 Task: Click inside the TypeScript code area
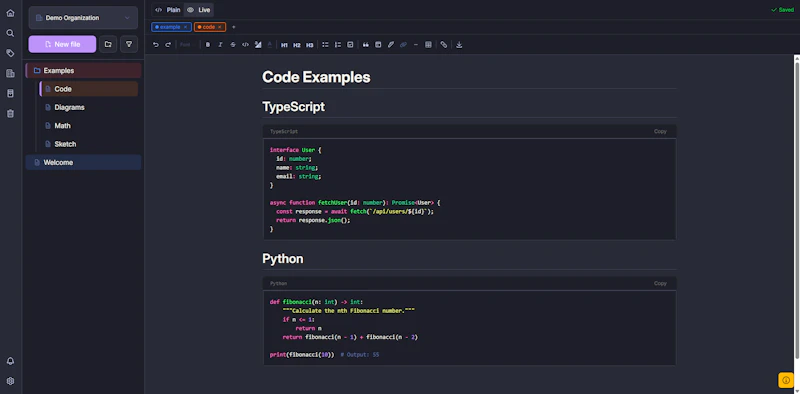(469, 189)
